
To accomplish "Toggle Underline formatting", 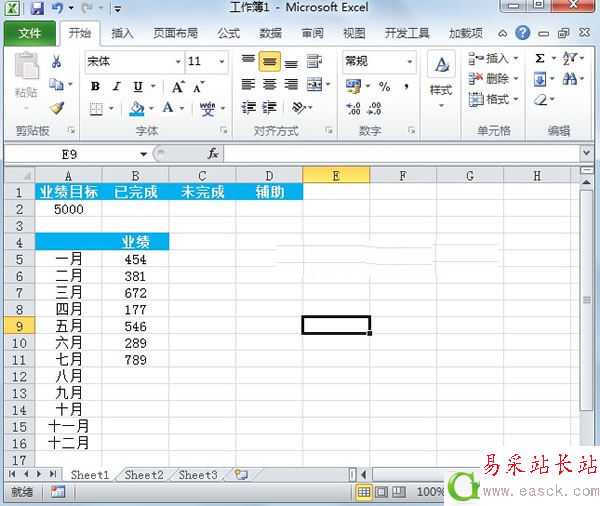I will click(138, 87).
